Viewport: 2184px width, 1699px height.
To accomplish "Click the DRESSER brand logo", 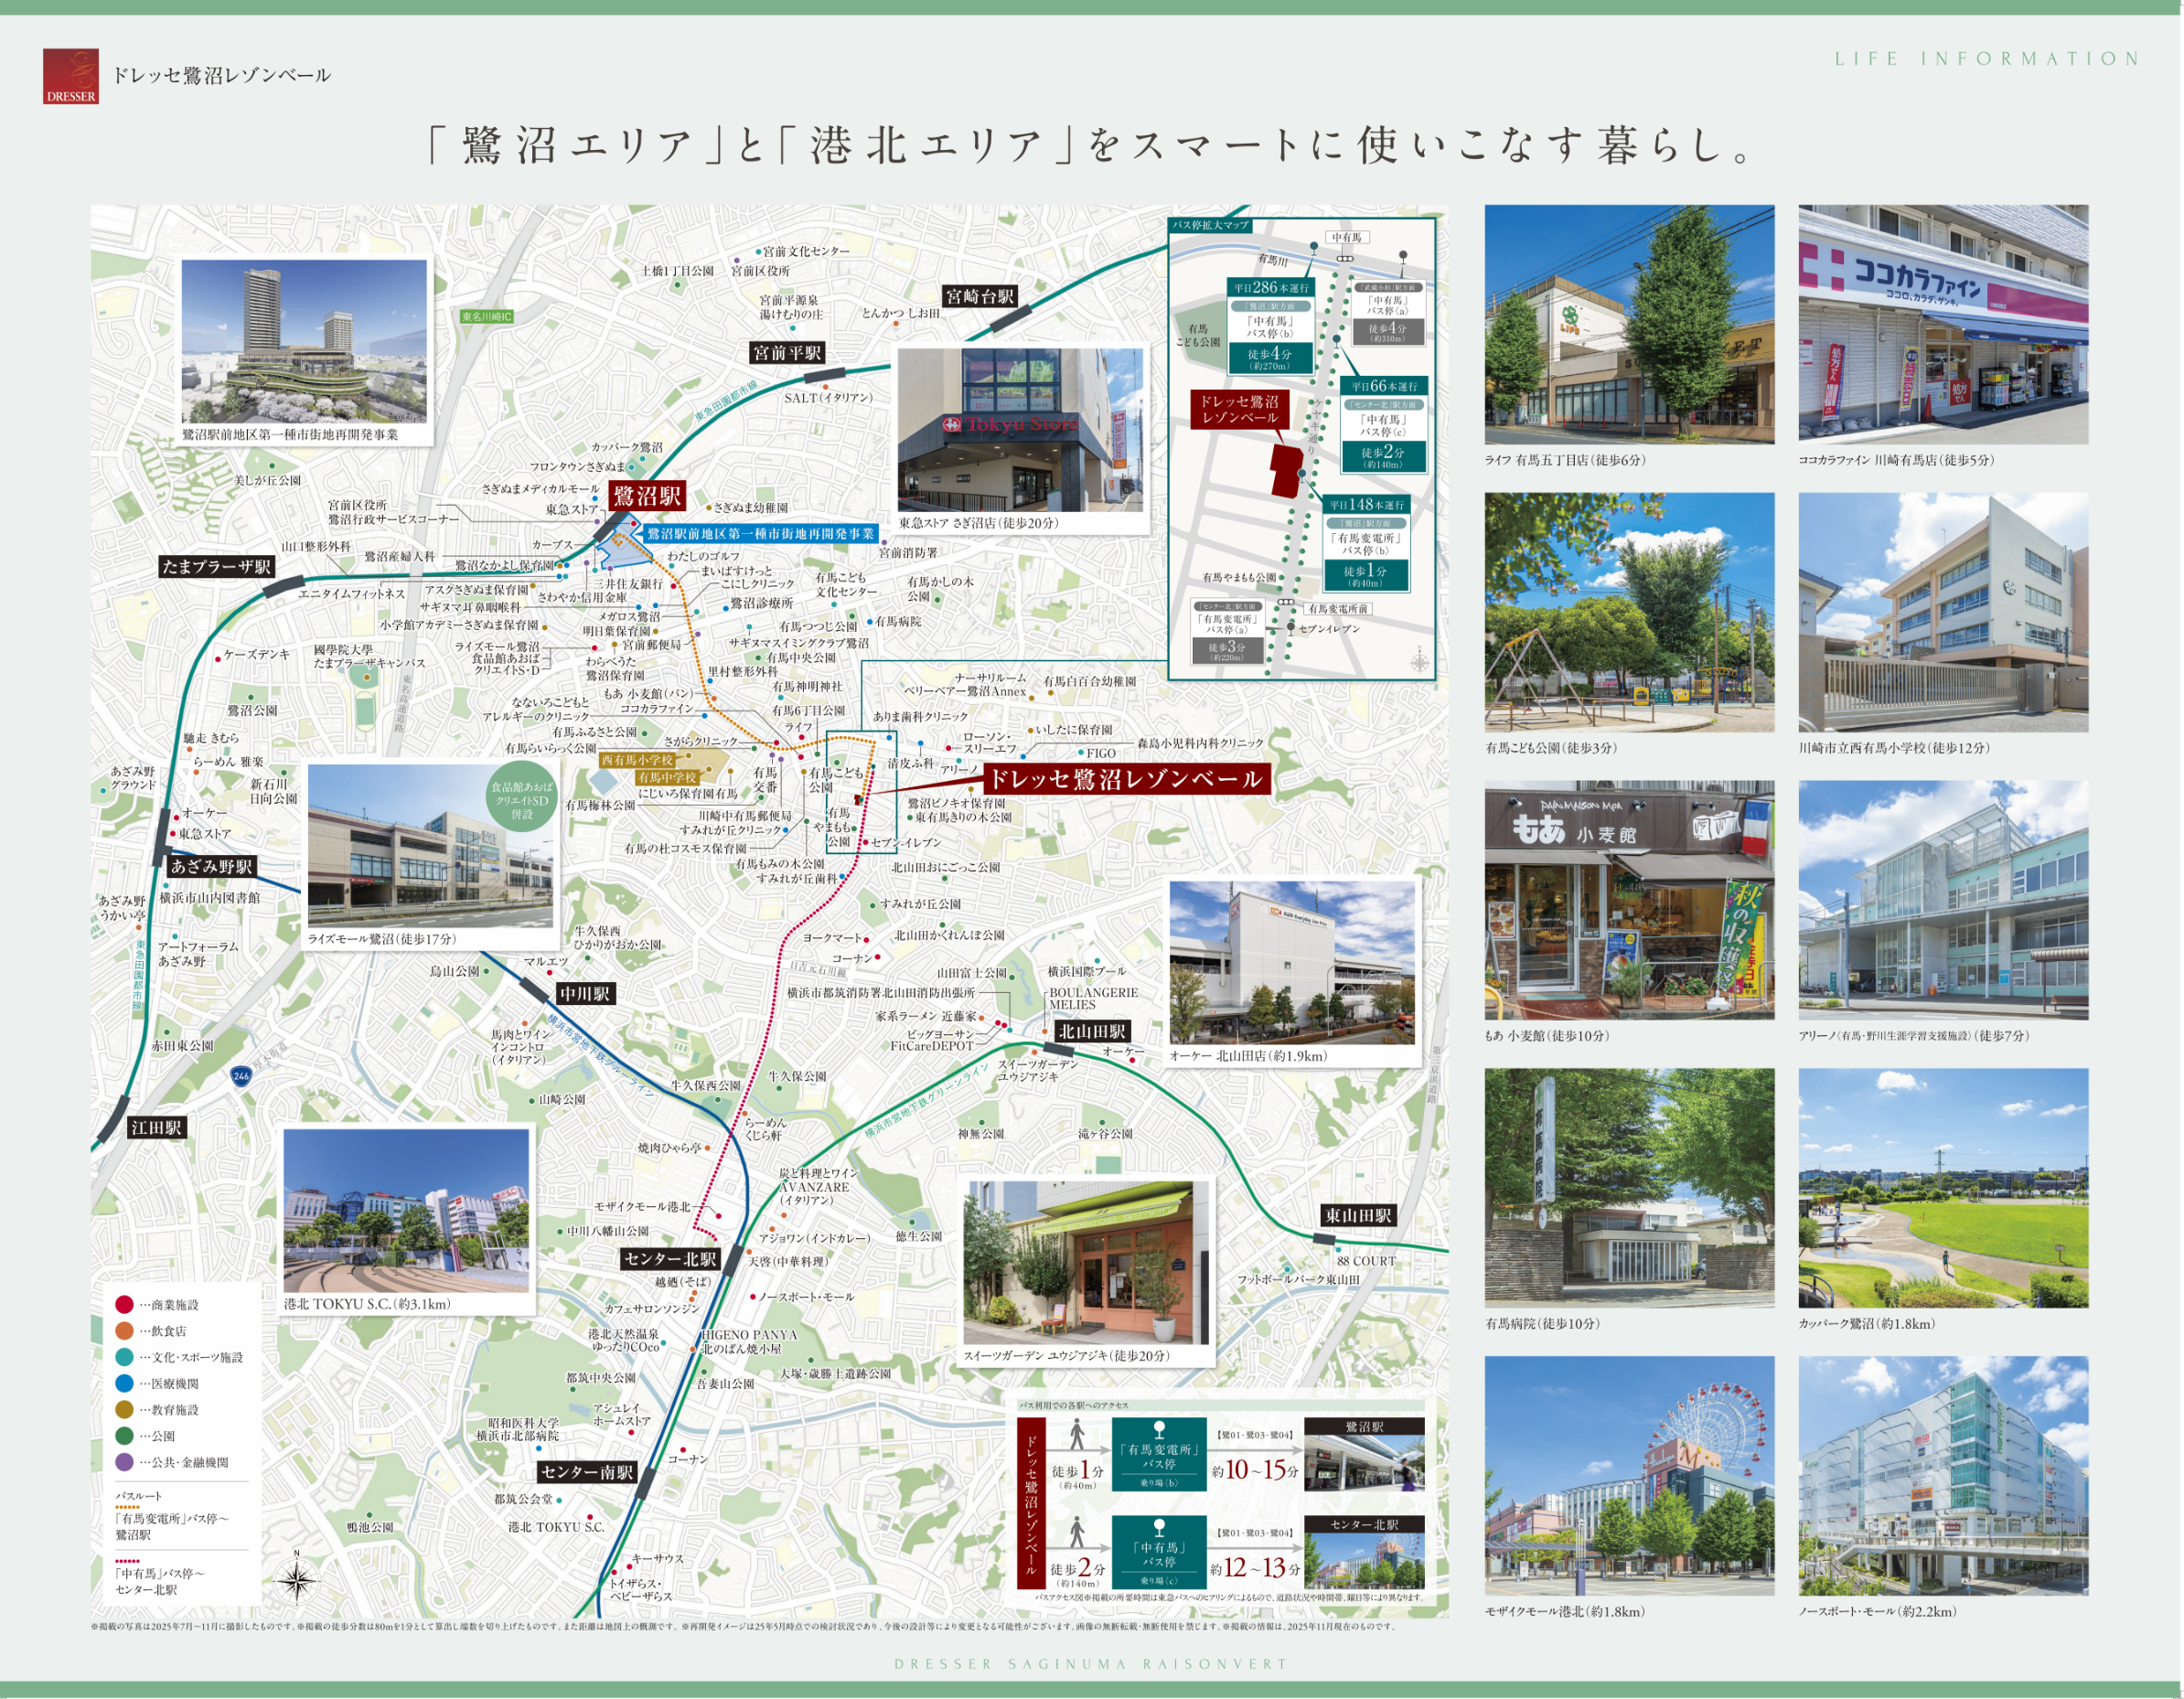I will (x=70, y=76).
